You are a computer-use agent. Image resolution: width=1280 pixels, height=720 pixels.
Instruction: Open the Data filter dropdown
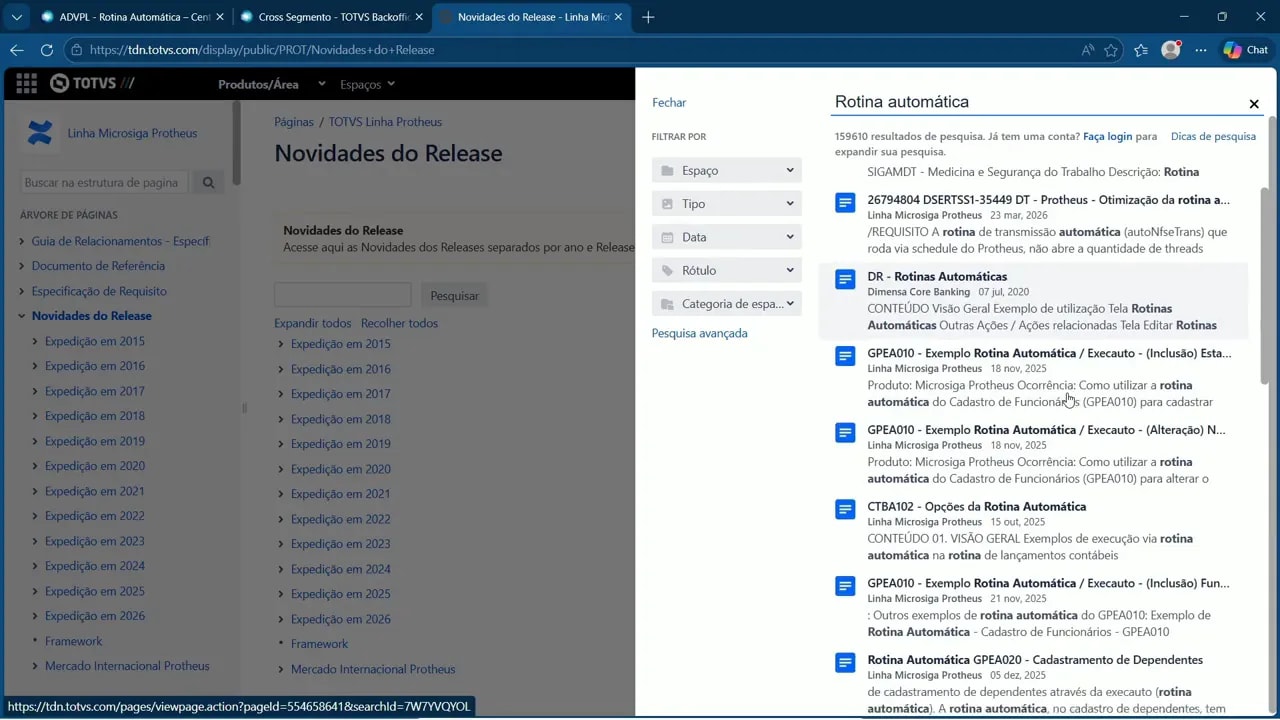click(727, 237)
